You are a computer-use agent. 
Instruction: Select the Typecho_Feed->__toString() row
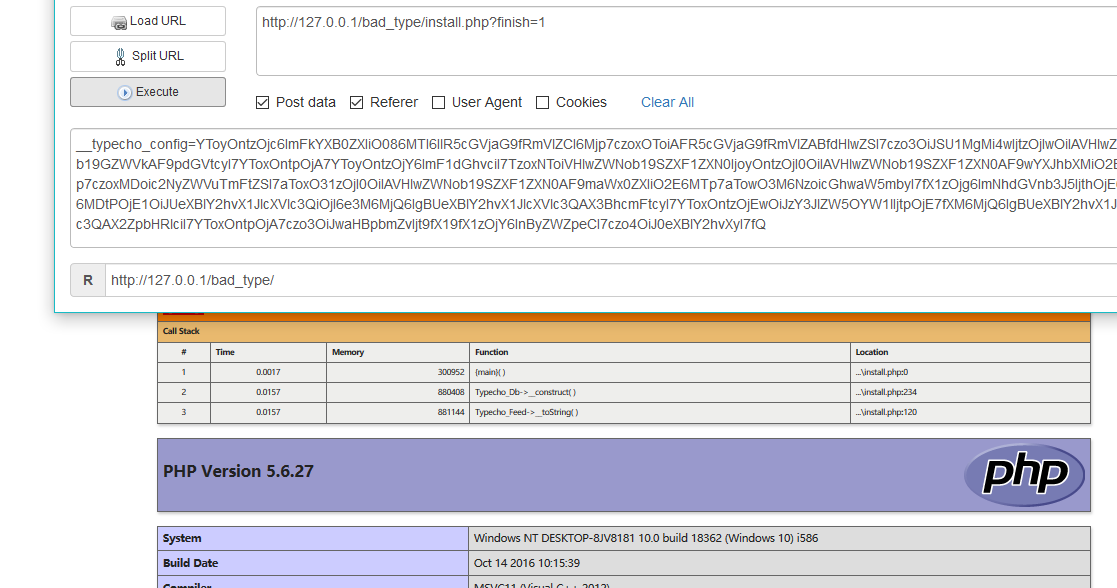[527, 412]
